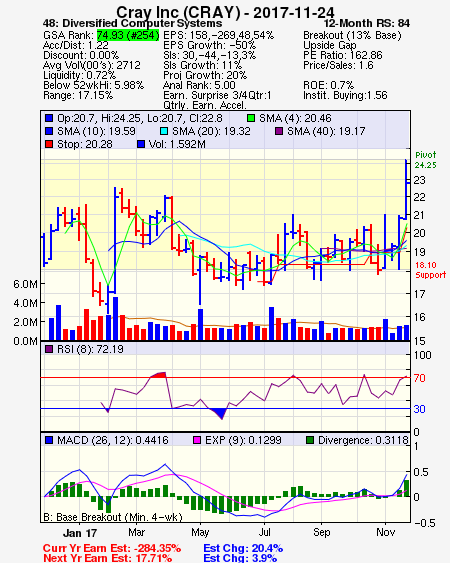The height and width of the screenshot is (563, 450).
Task: Click the Range: 17.15% text
Action: [78, 96]
